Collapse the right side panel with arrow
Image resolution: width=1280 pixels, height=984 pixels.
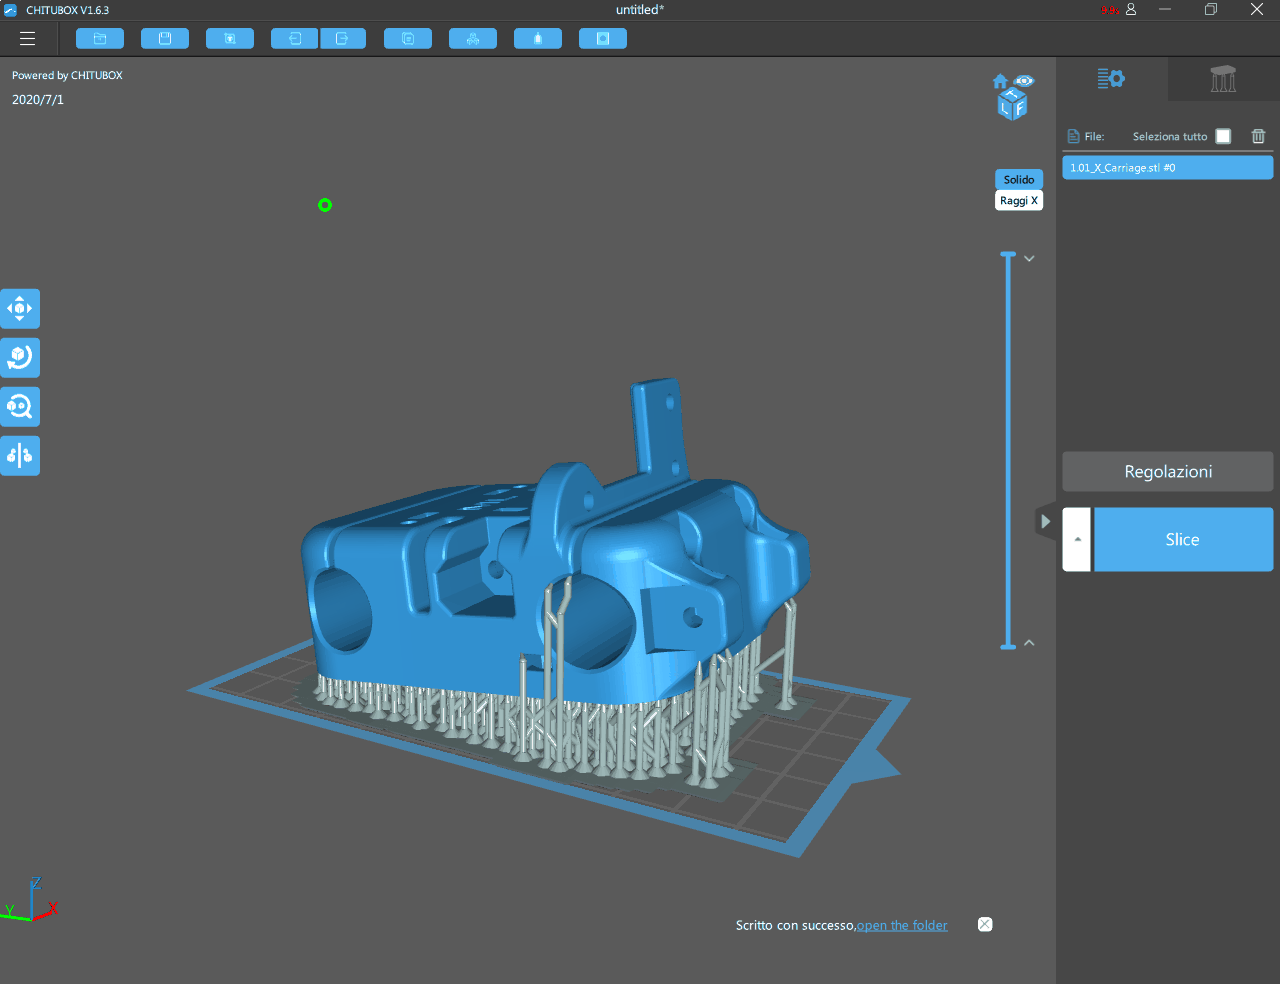click(x=1045, y=521)
